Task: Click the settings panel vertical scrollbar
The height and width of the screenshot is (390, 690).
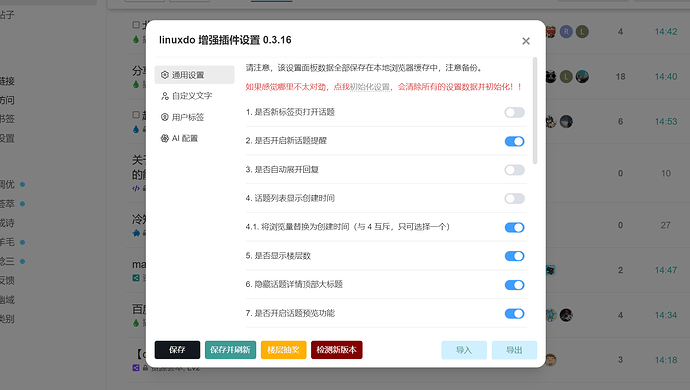Action: pyautogui.click(x=535, y=111)
